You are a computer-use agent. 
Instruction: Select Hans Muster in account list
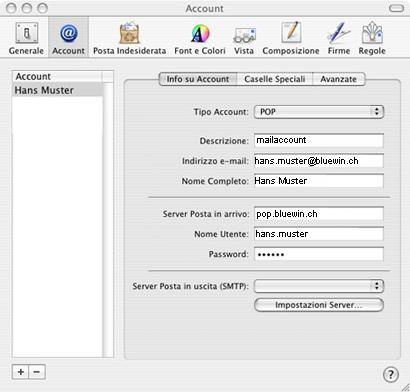pyautogui.click(x=57, y=90)
